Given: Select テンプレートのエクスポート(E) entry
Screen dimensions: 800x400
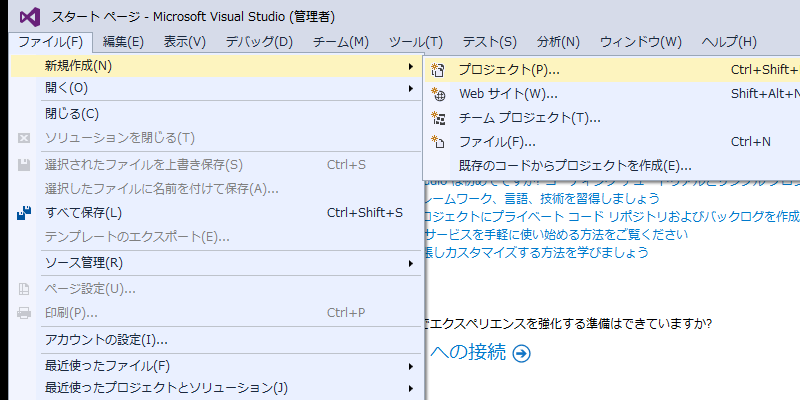Looking at the screenshot, I should pyautogui.click(x=216, y=237).
